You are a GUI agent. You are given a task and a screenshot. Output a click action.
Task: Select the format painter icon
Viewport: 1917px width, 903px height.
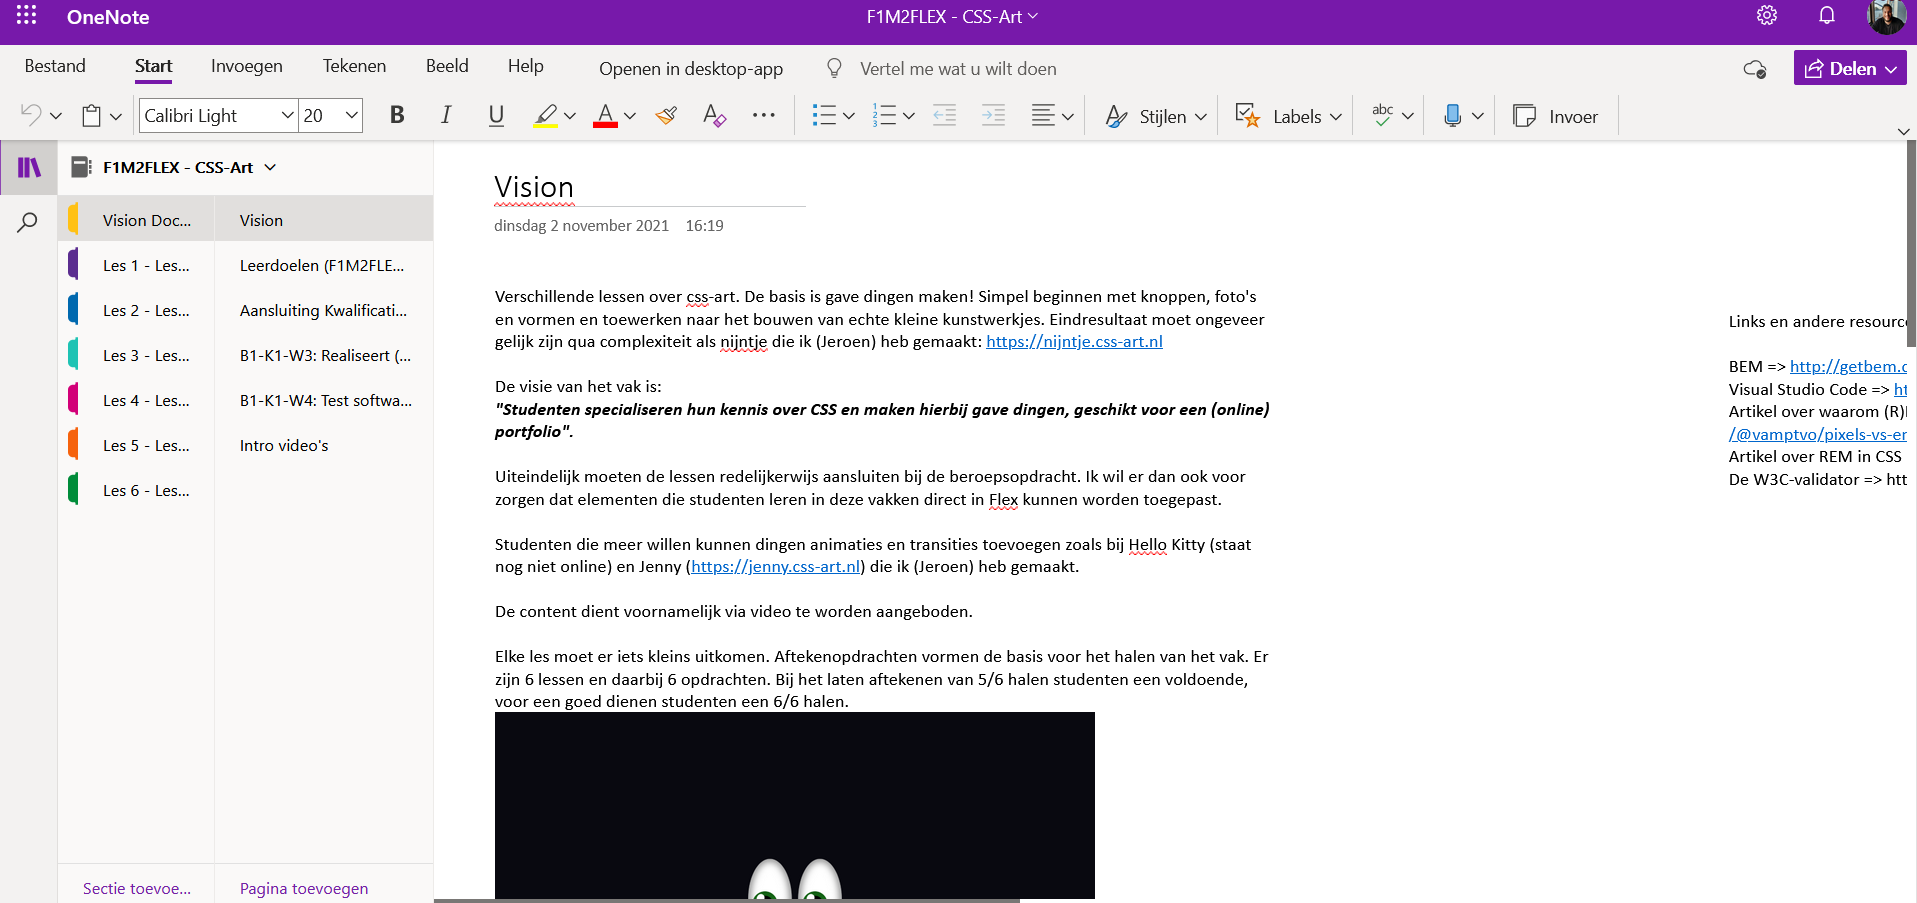coord(666,116)
